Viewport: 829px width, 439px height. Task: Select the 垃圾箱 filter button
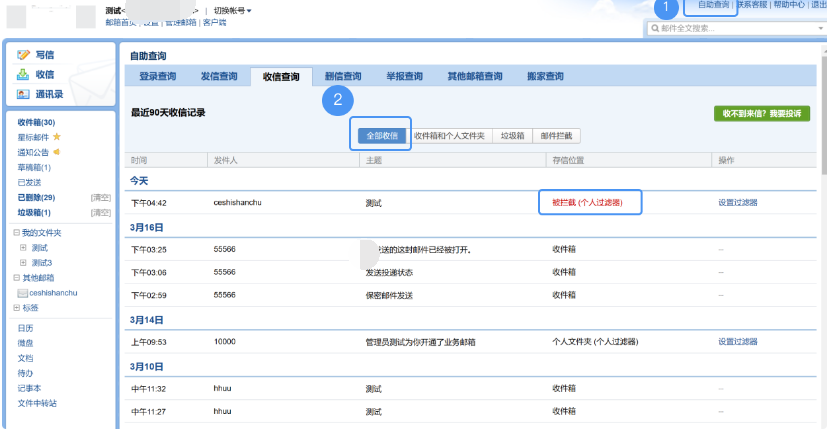(x=513, y=135)
